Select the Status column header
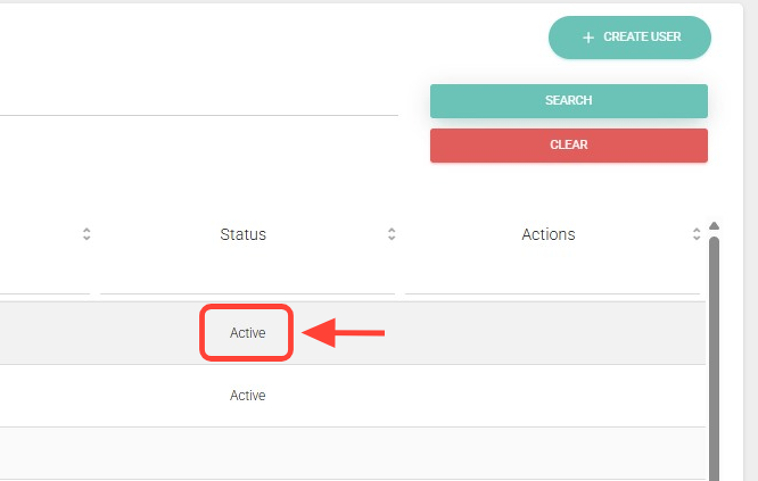The image size is (758, 481). tap(243, 234)
